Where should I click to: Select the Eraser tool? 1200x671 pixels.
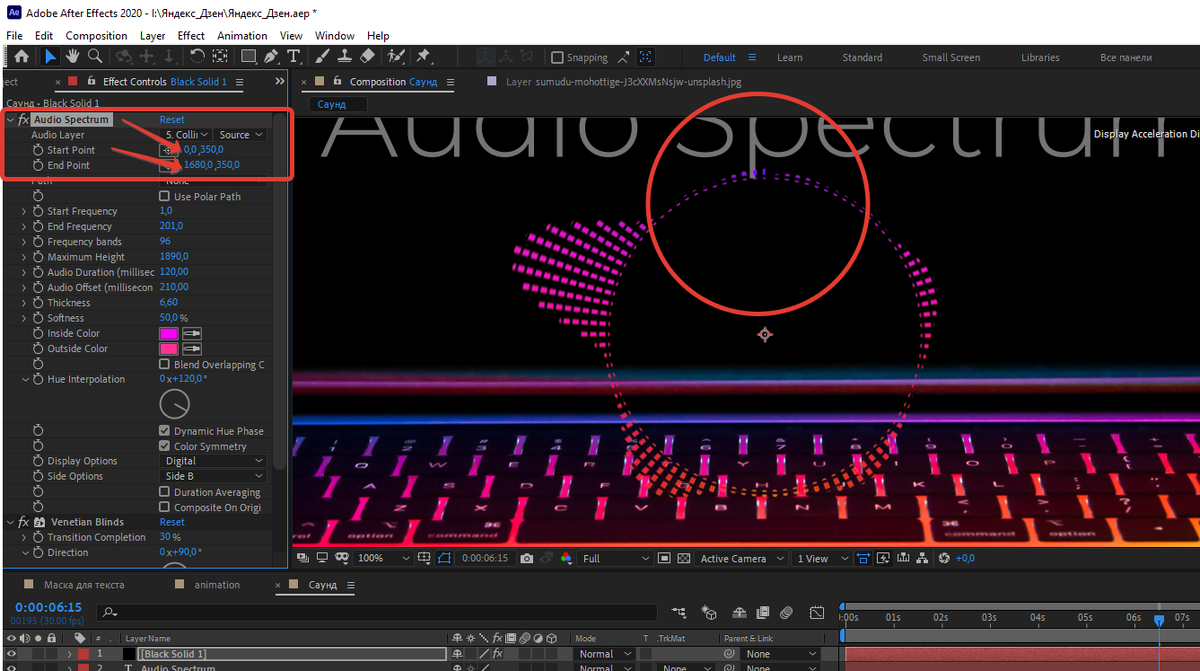coord(367,57)
